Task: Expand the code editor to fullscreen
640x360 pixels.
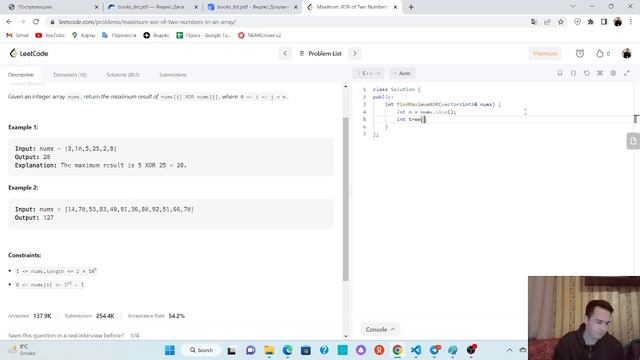Action: point(627,73)
